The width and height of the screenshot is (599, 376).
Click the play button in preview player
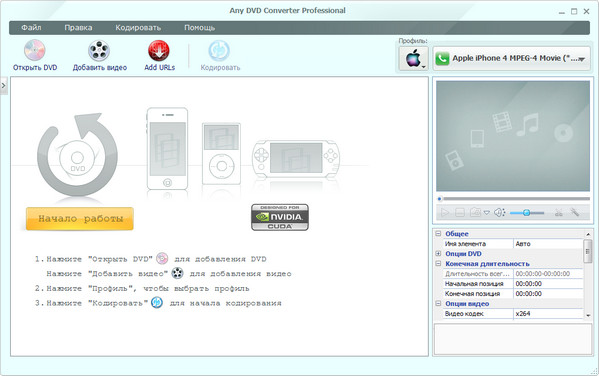point(445,212)
